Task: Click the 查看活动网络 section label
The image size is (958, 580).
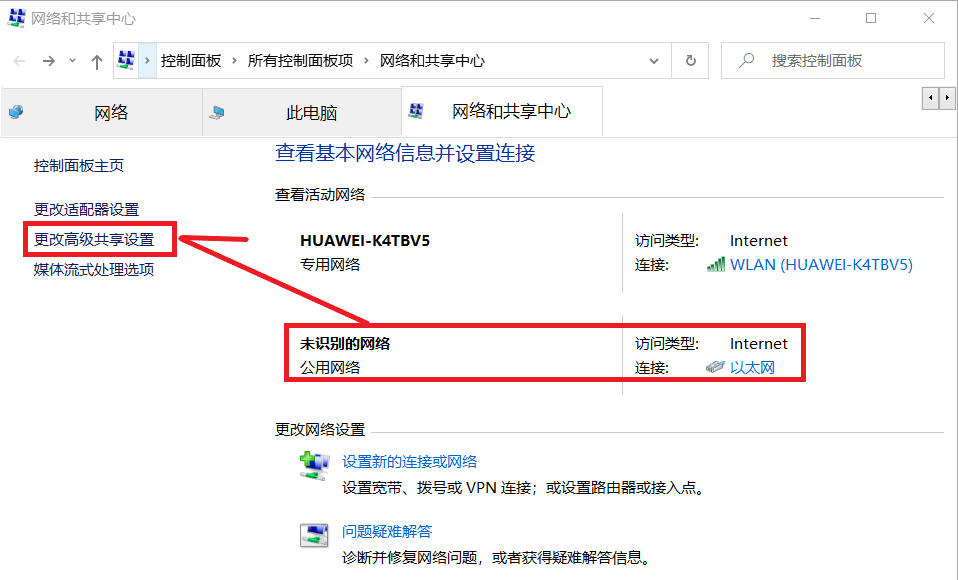Action: tap(320, 194)
